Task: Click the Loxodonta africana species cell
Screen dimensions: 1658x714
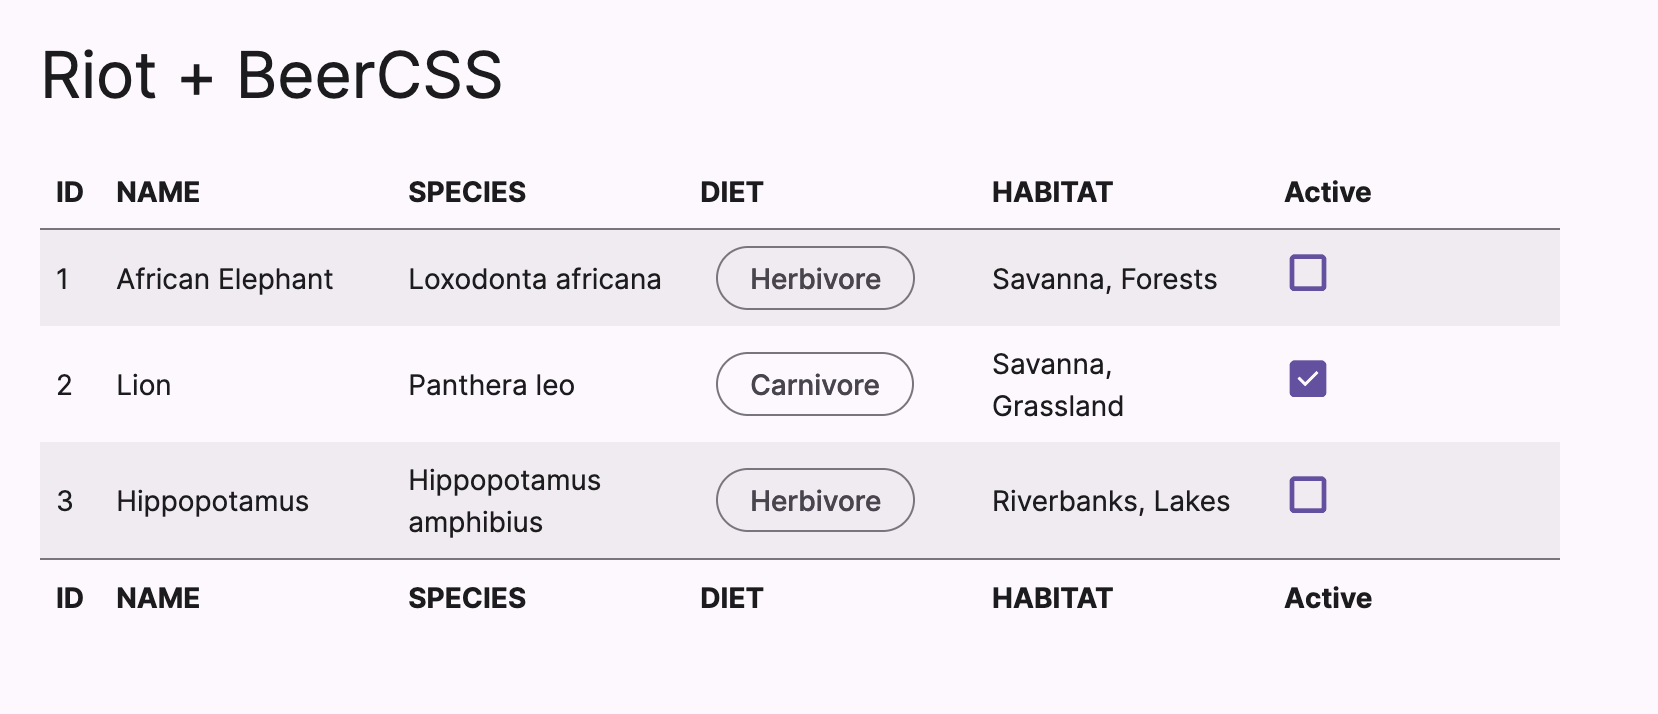Action: pos(534,279)
